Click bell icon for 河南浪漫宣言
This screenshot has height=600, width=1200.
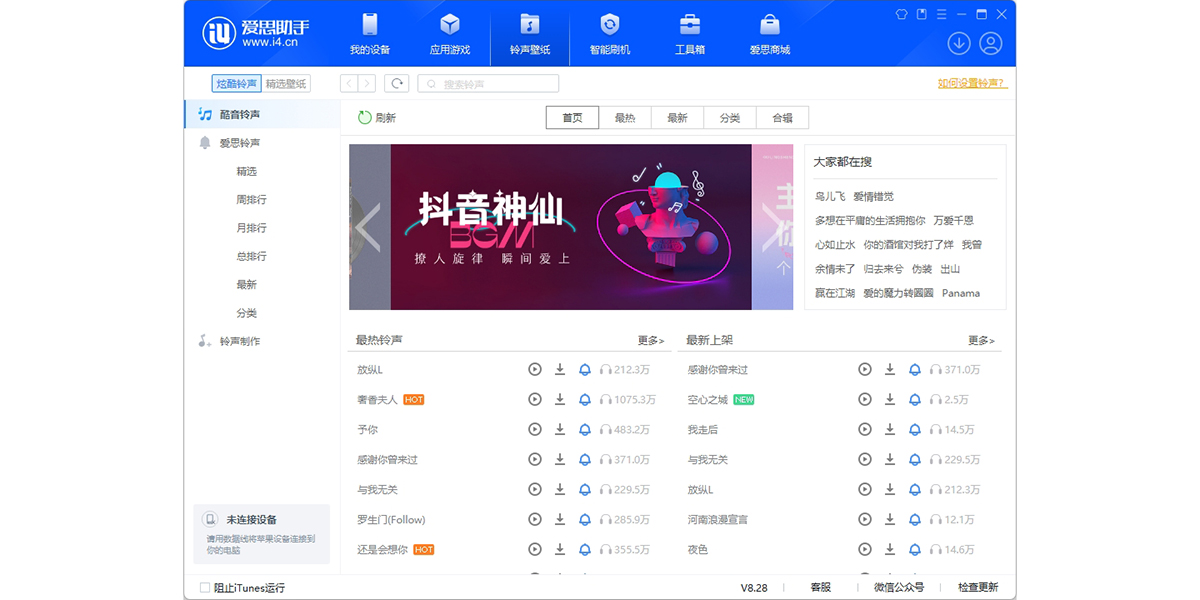915,520
